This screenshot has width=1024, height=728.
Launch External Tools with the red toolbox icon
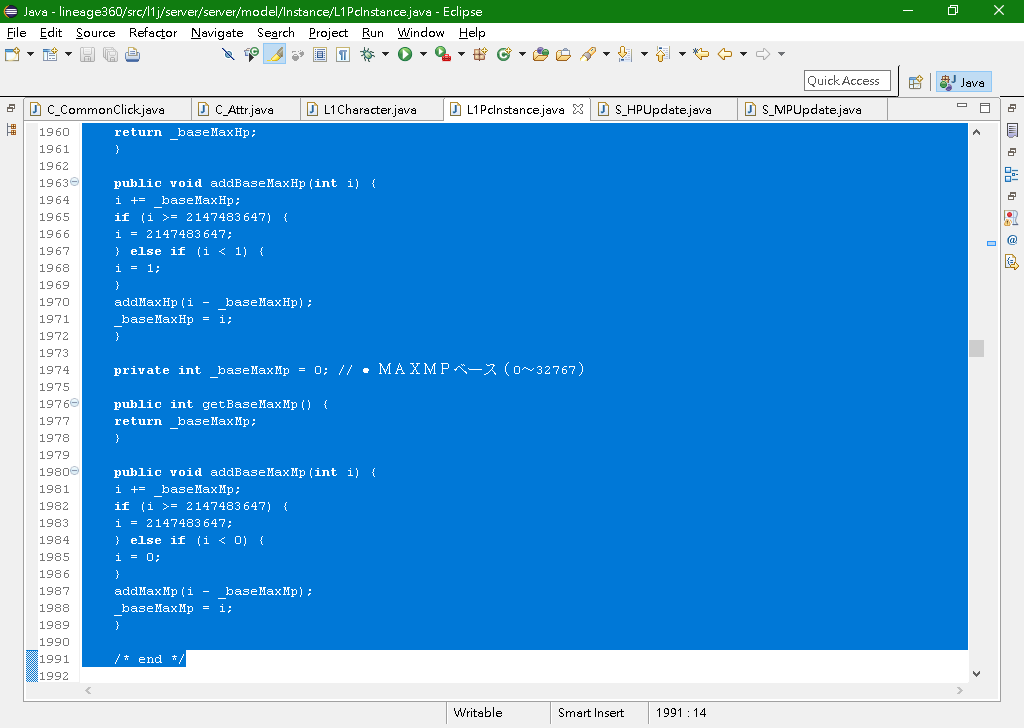(x=443, y=54)
